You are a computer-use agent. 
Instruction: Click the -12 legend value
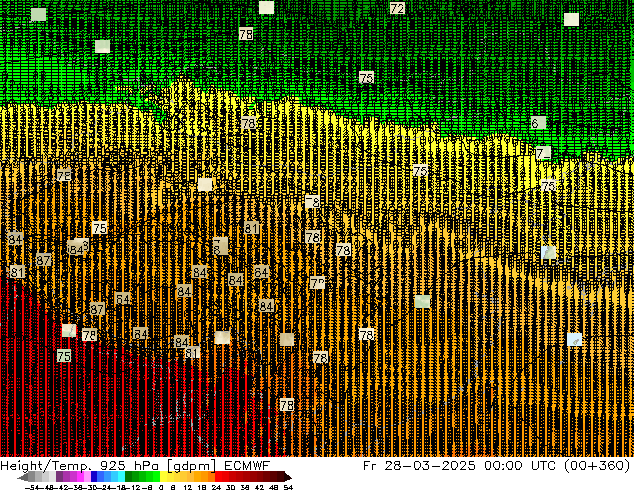tap(135, 487)
